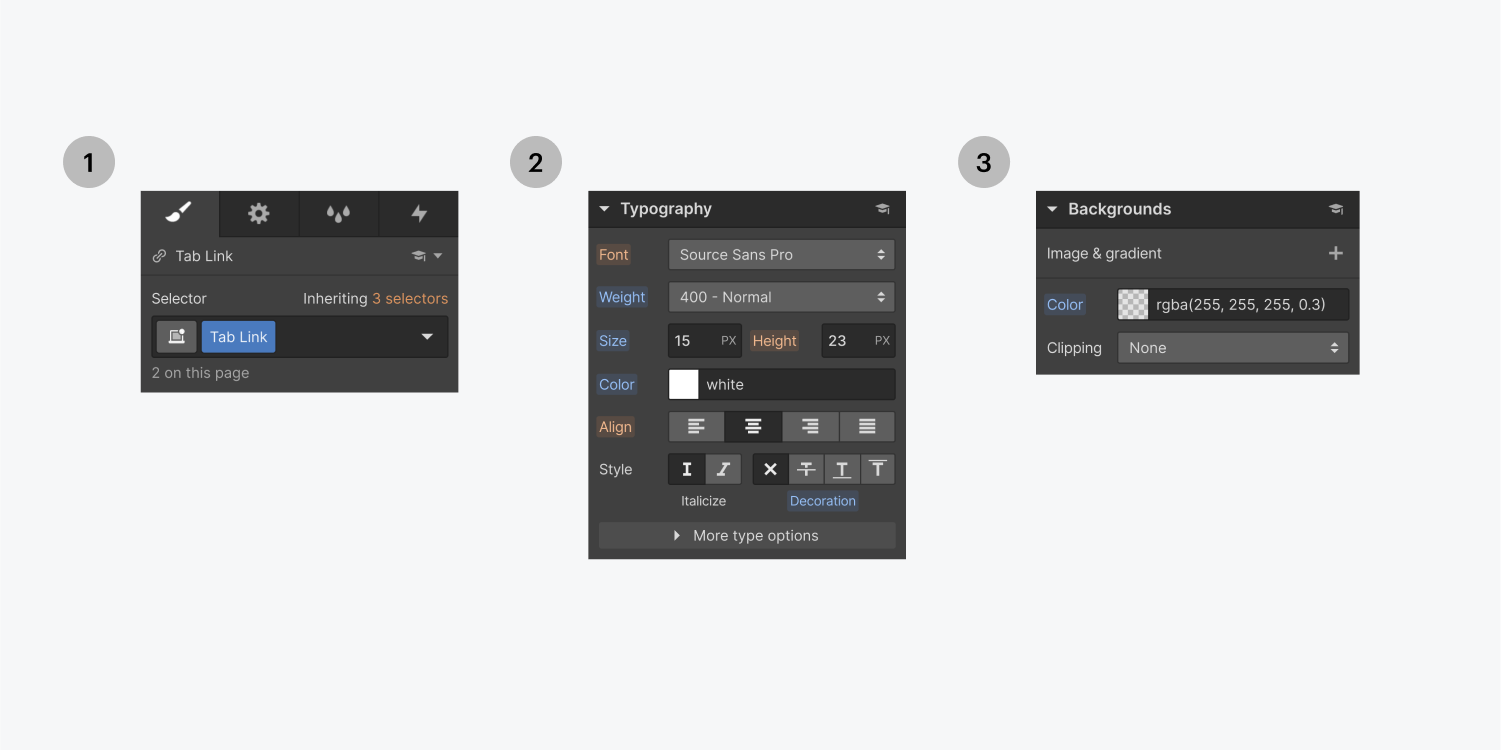Switch to the Style paintbrush tab
Image resolution: width=1501 pixels, height=751 pixels.
179,214
